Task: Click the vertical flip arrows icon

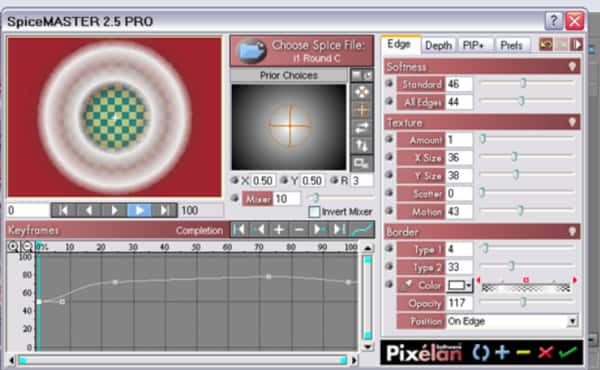Action: click(x=362, y=145)
